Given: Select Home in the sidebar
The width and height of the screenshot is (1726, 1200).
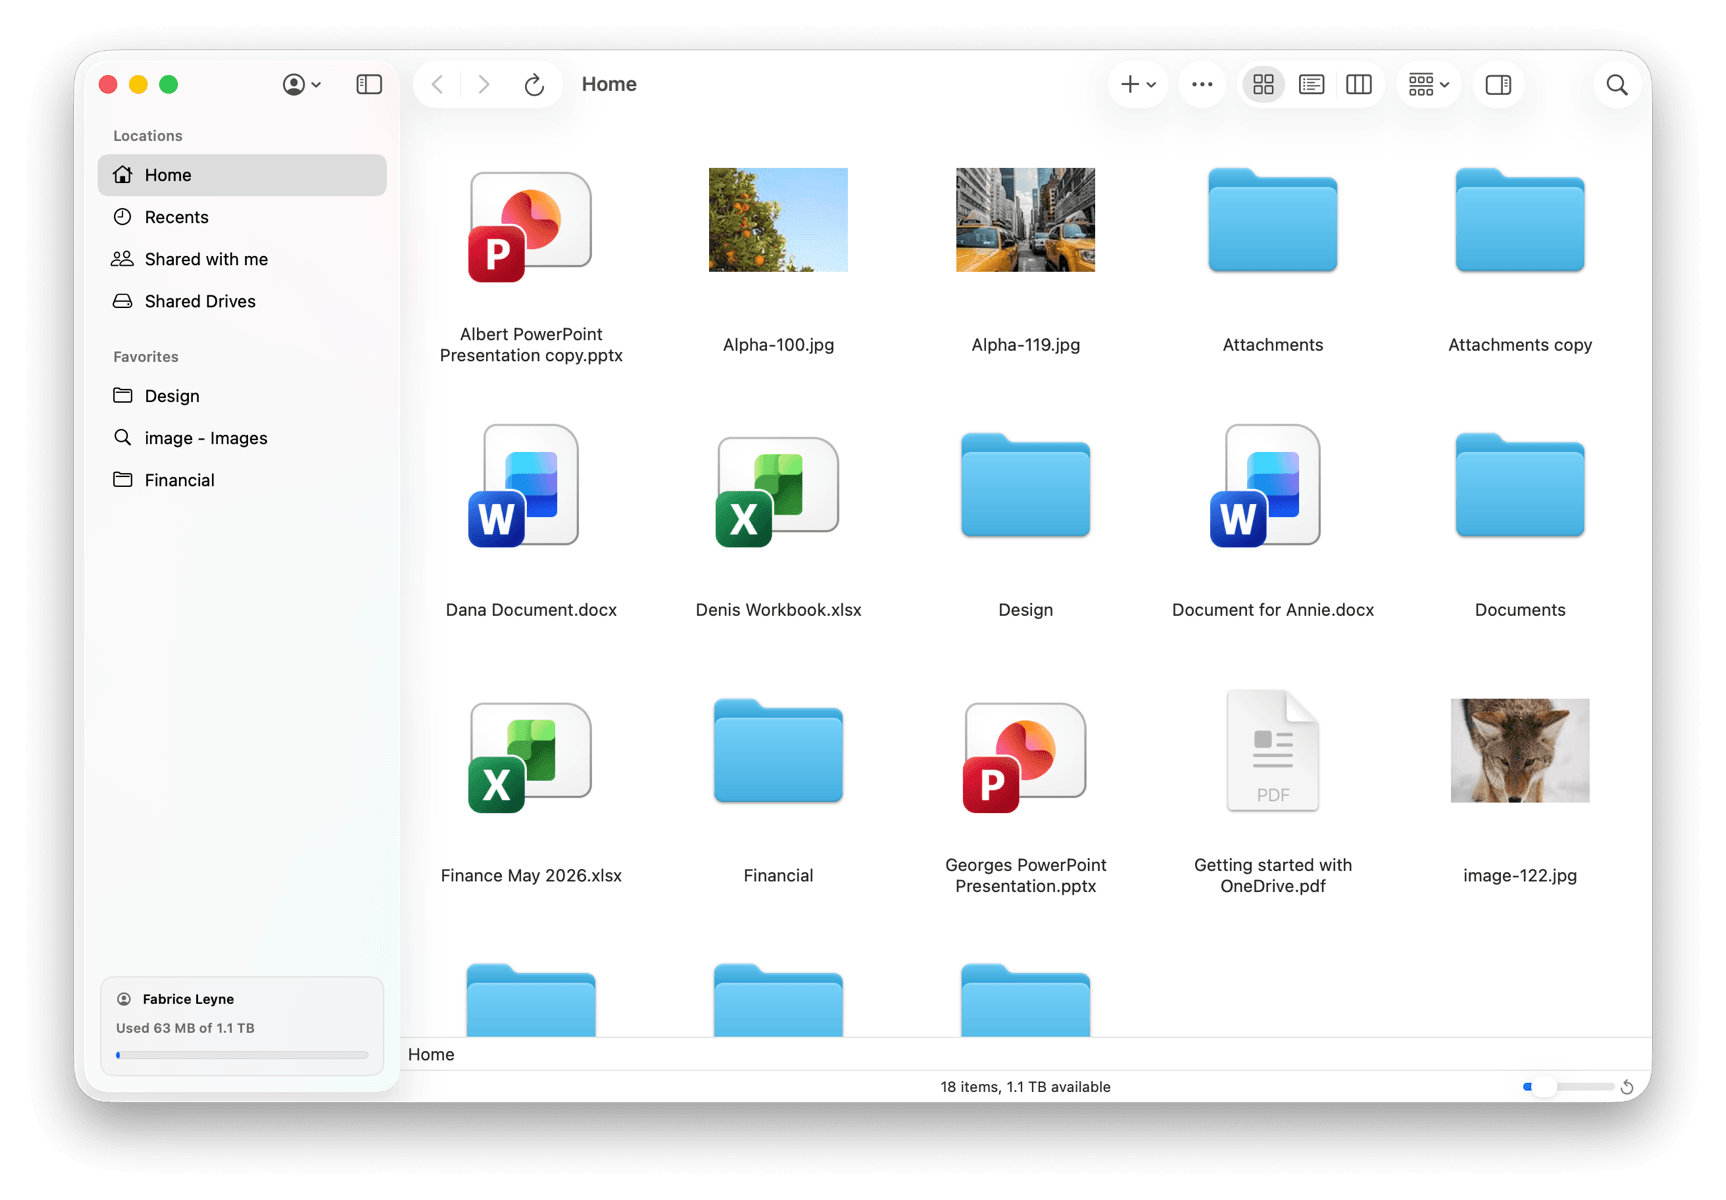Looking at the screenshot, I should point(242,175).
